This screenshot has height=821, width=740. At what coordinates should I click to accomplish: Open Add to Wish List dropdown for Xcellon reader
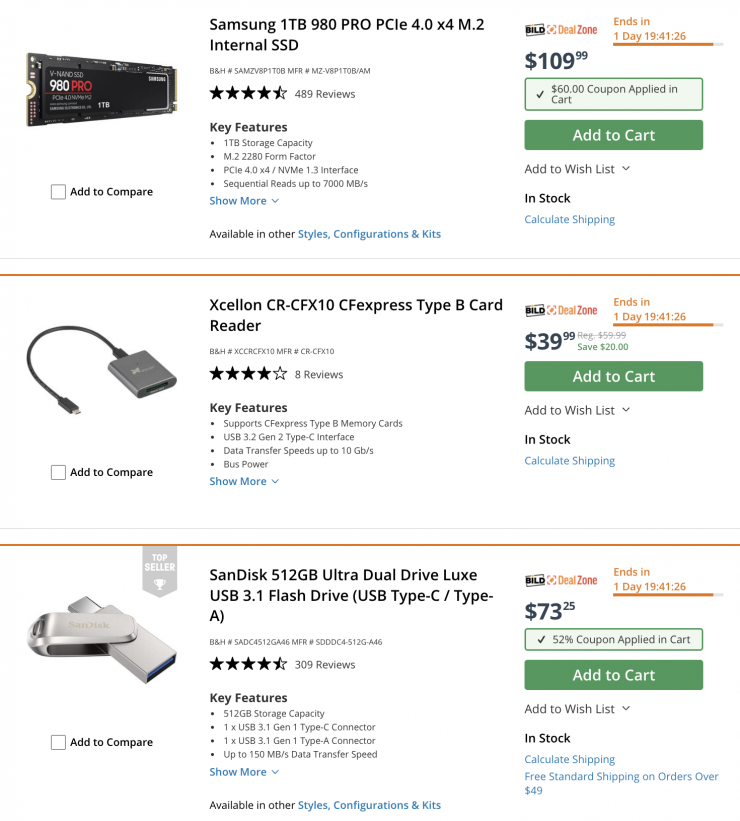[577, 410]
